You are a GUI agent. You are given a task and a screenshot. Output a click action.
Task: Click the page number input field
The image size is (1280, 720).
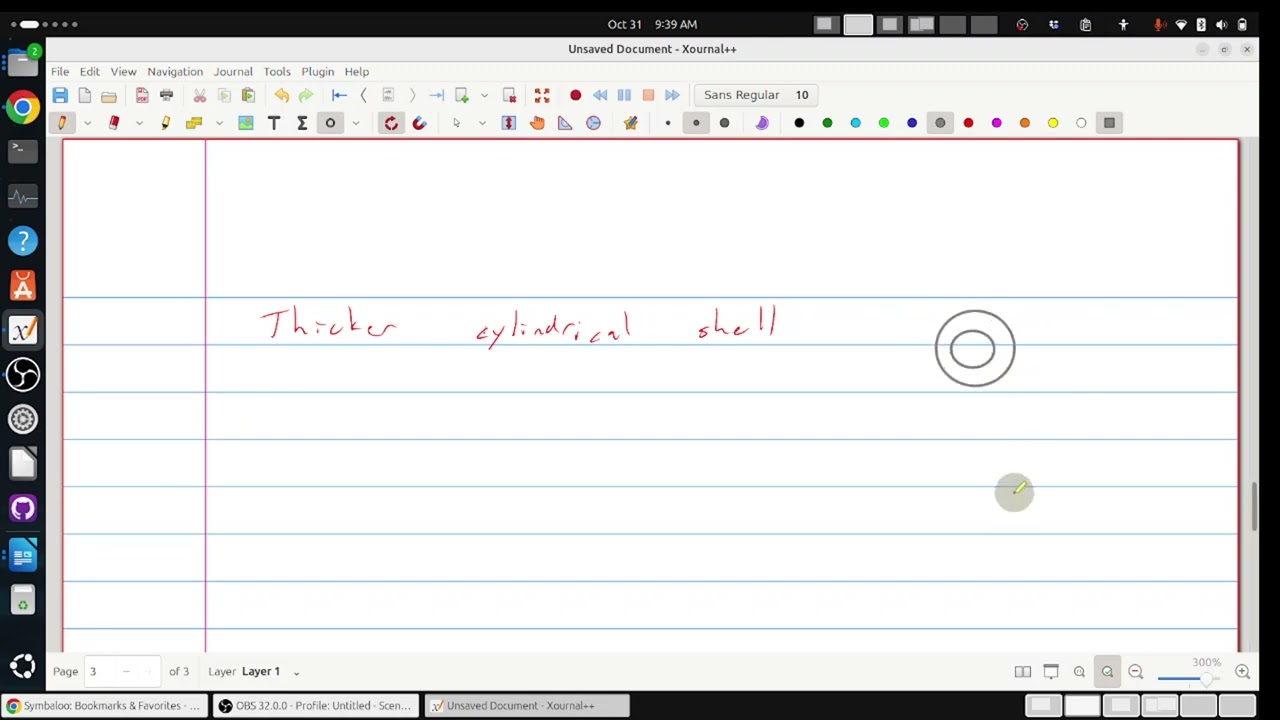pyautogui.click(x=121, y=671)
